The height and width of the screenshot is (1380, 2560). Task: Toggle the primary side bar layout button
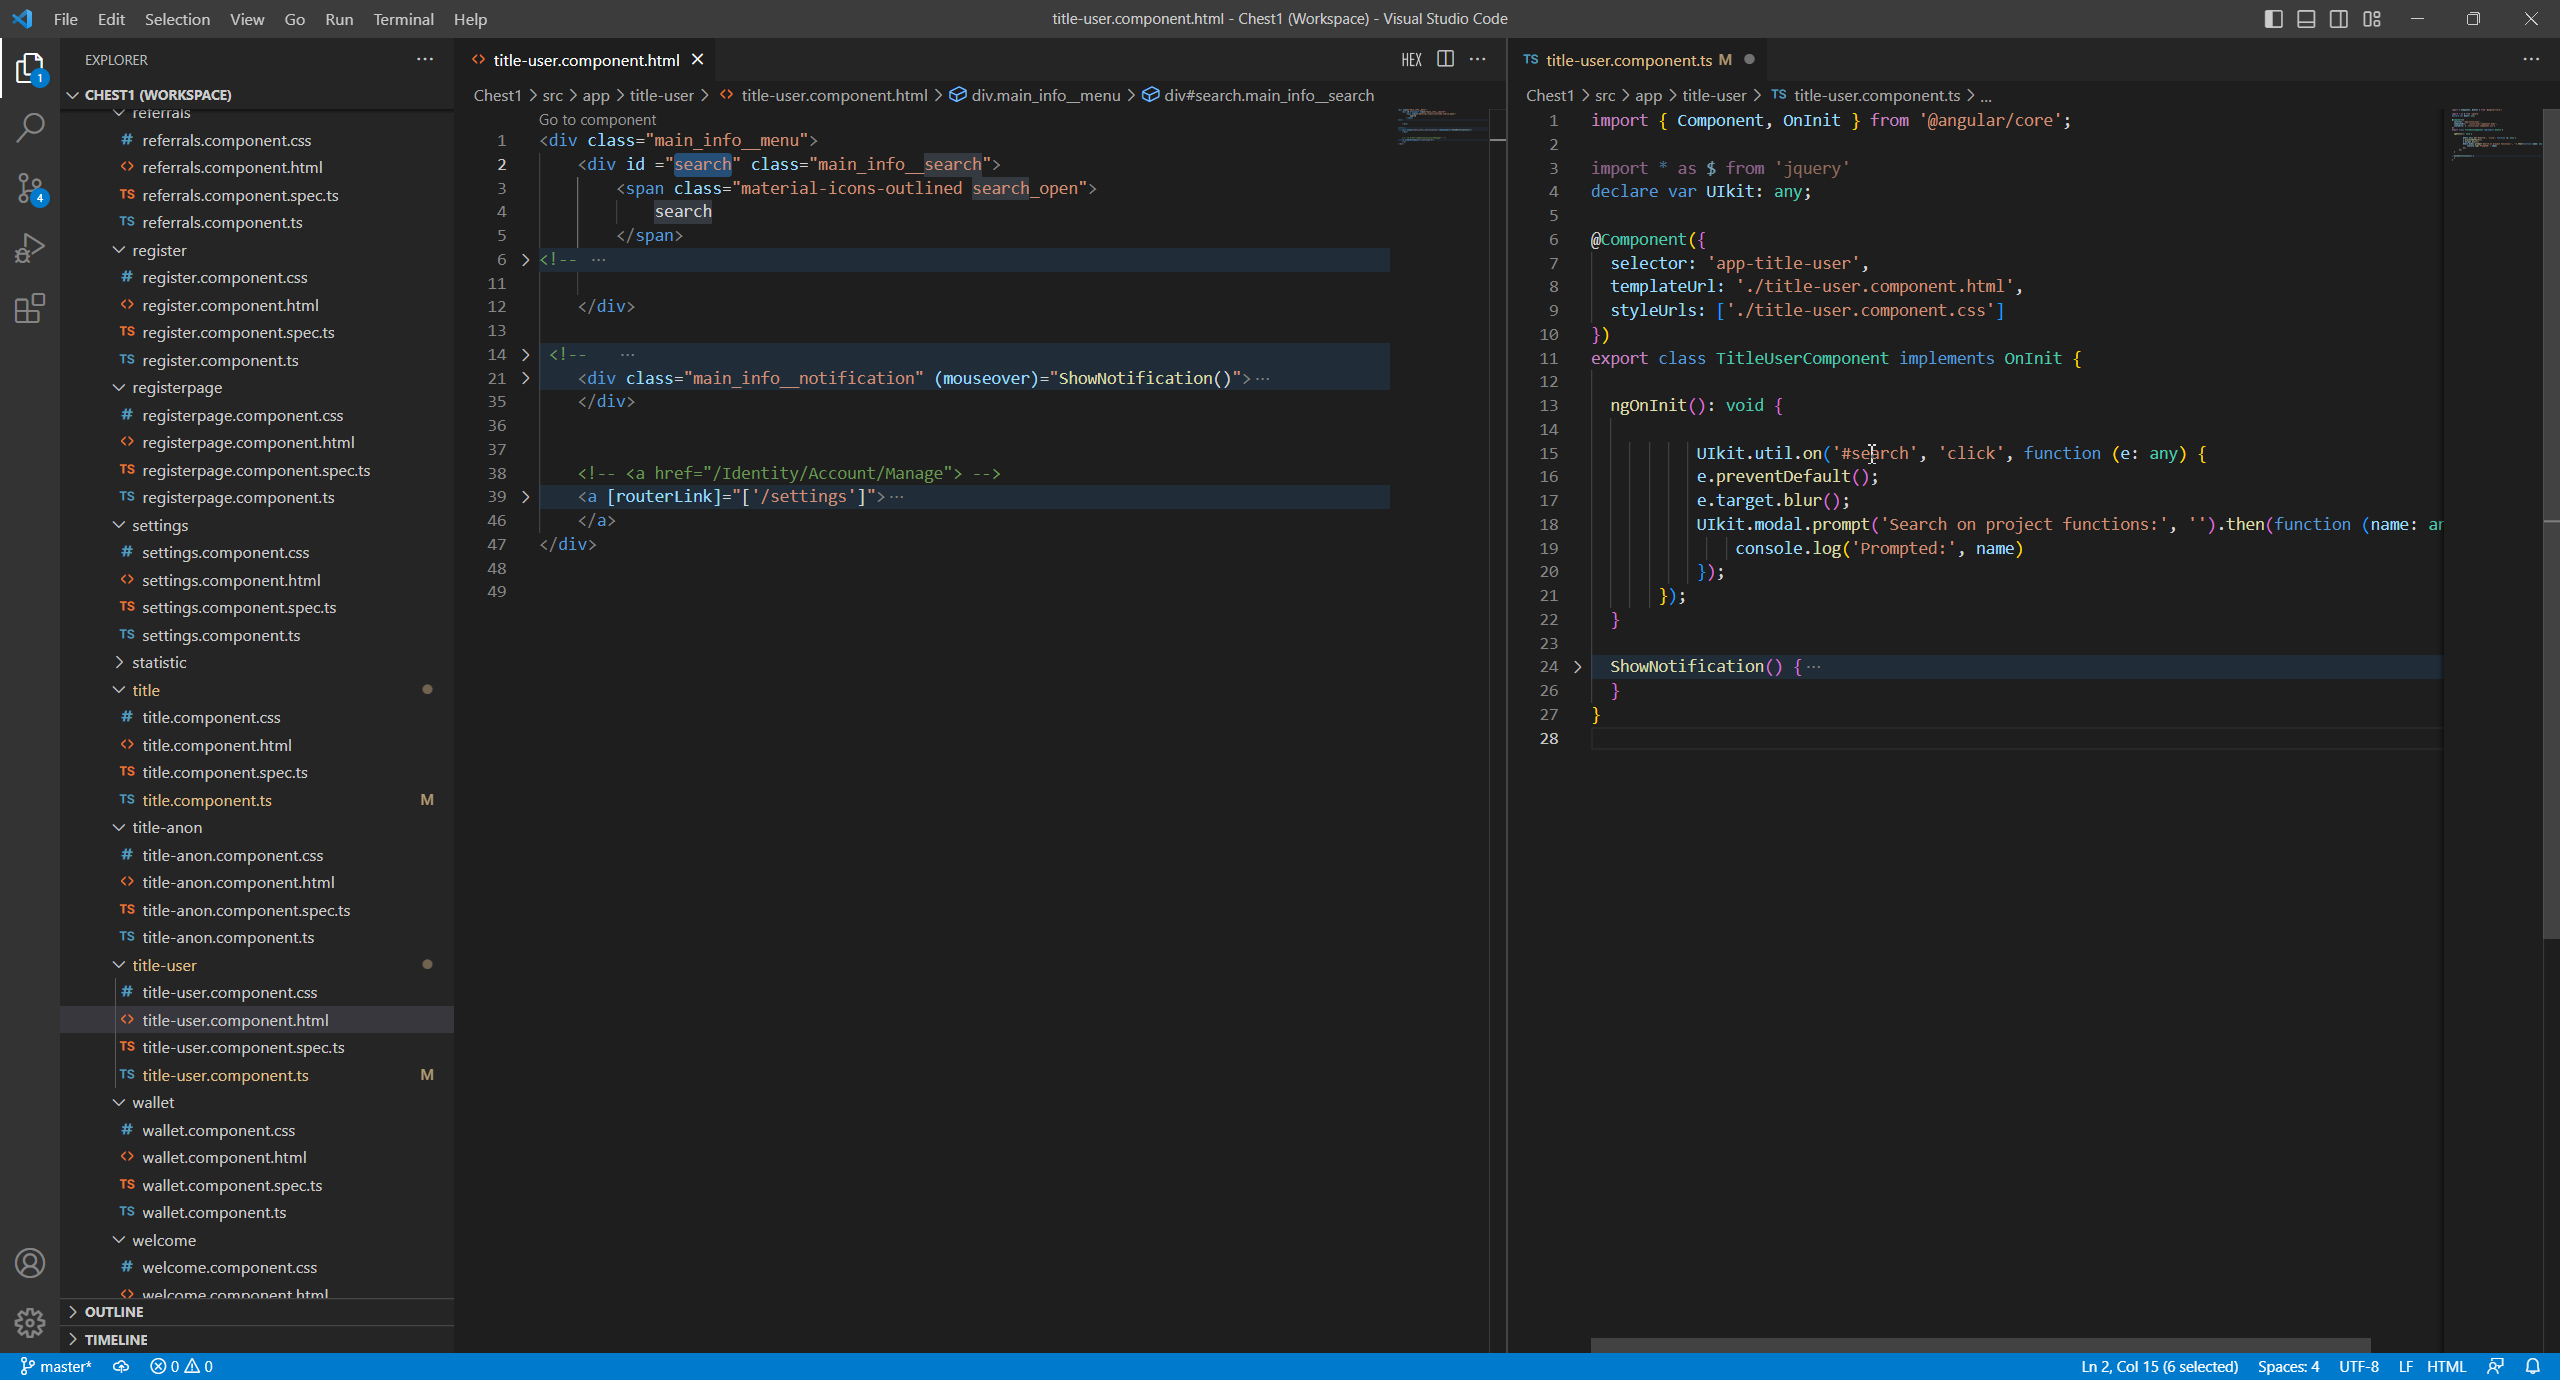pyautogui.click(x=2273, y=19)
